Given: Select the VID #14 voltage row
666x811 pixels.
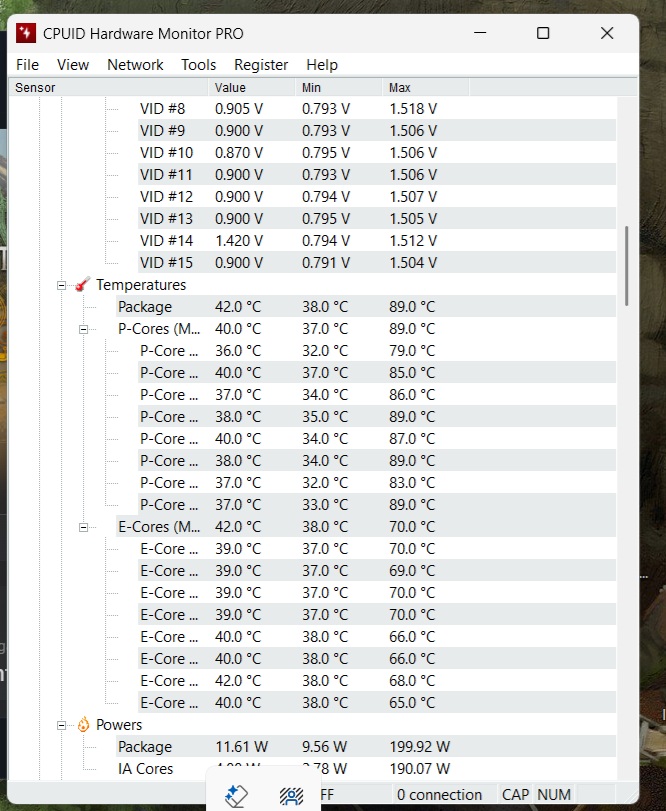Looking at the screenshot, I should (166, 241).
